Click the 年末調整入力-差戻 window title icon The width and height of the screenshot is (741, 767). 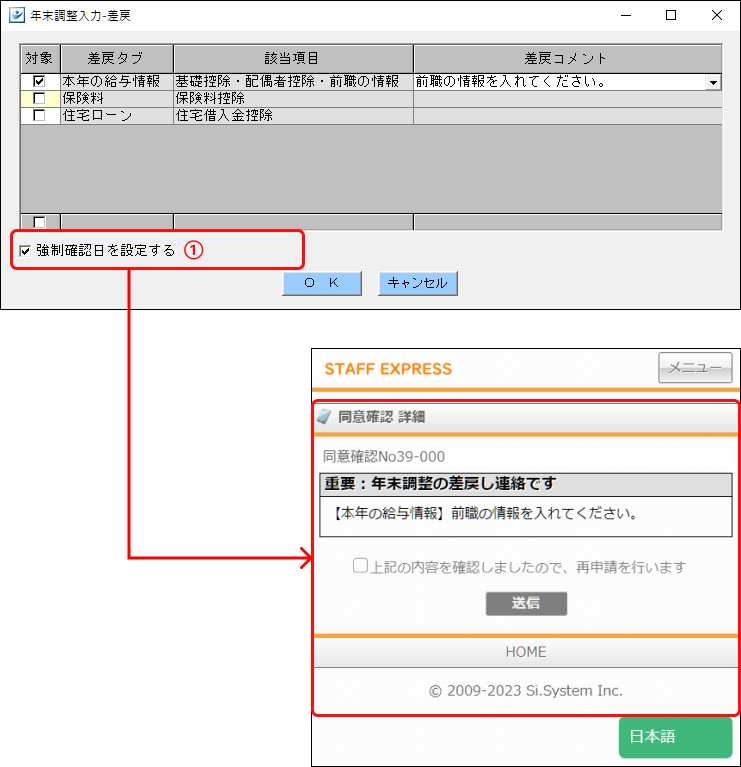pos(17,15)
